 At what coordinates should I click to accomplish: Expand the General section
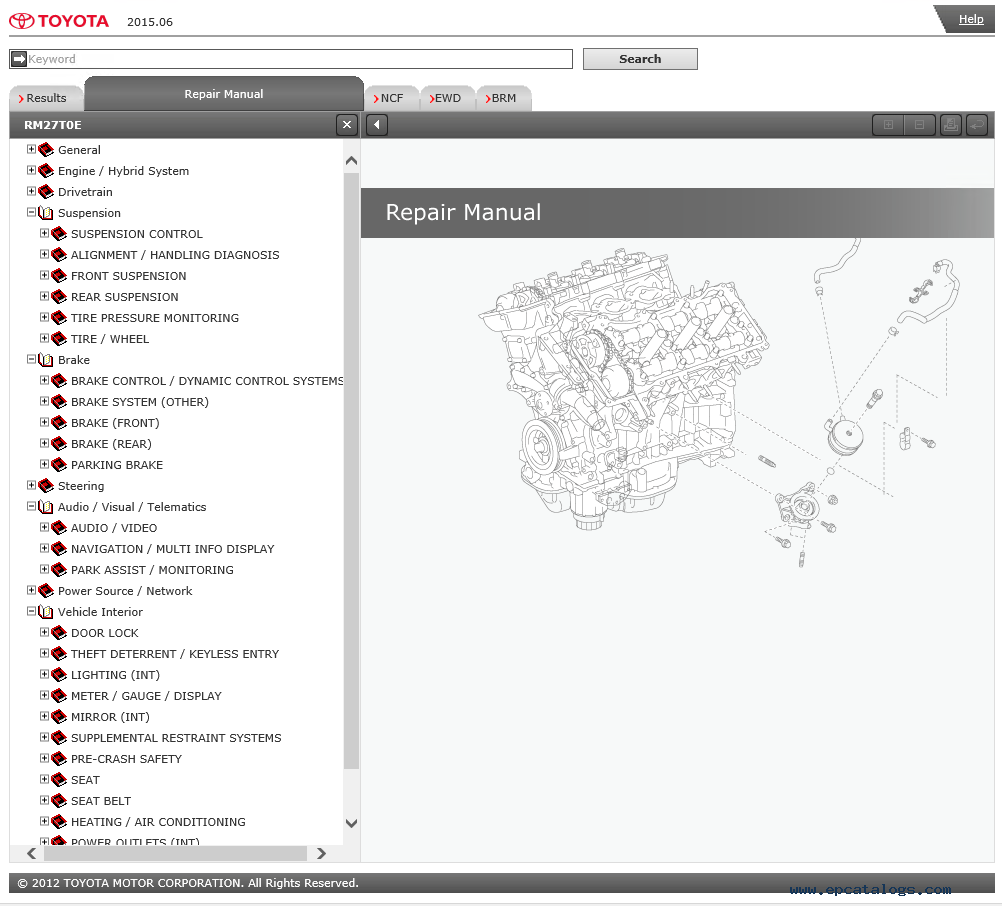pos(31,149)
